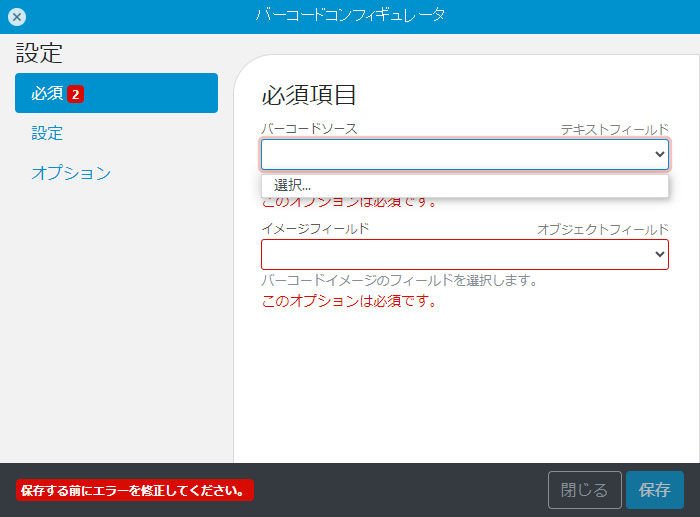Click the blue 保存 button
The image size is (700, 517).
pyautogui.click(x=654, y=490)
